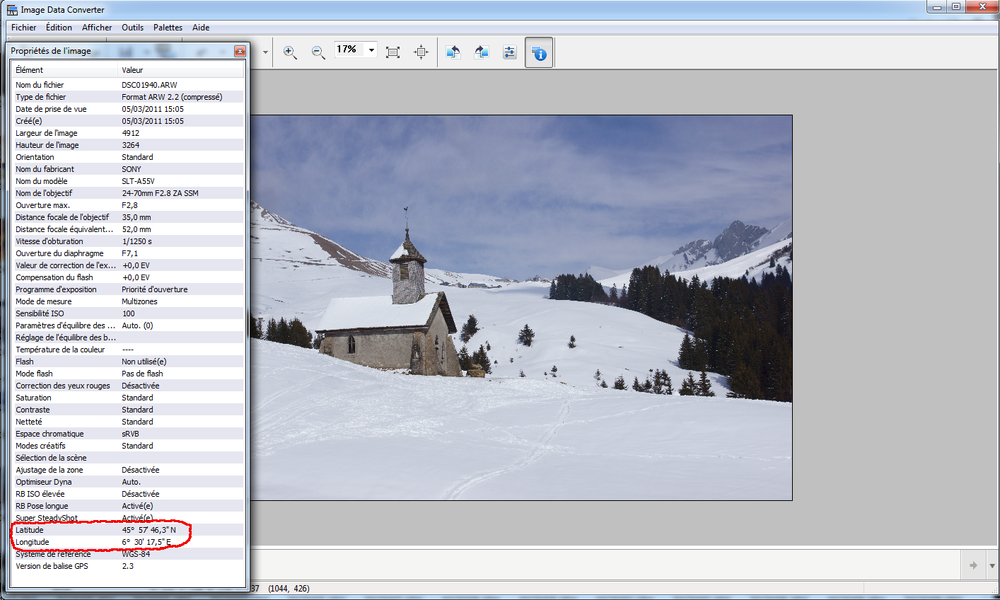The height and width of the screenshot is (600, 1000).
Task: Select the Ouverture max. row
Action: click(128, 205)
